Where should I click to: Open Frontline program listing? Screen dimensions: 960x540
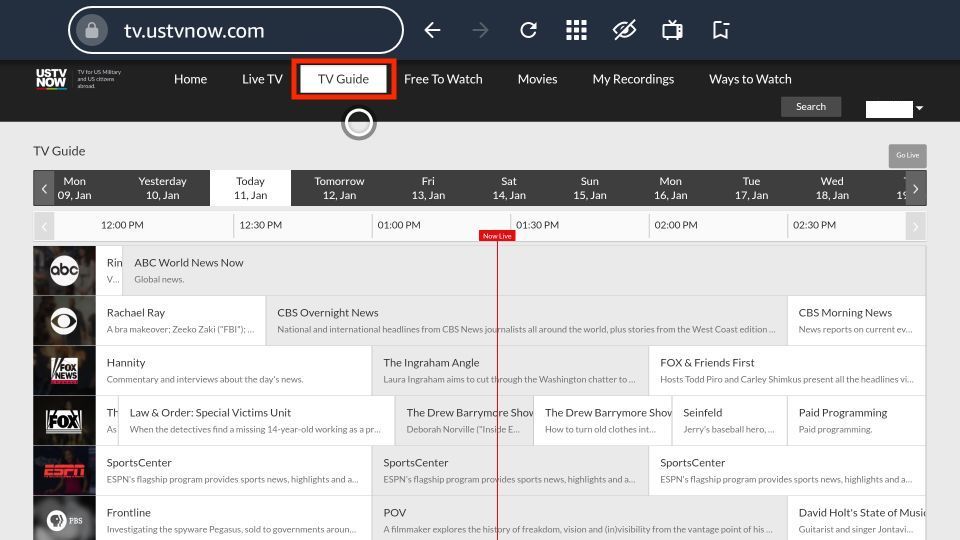pyautogui.click(x=233, y=519)
